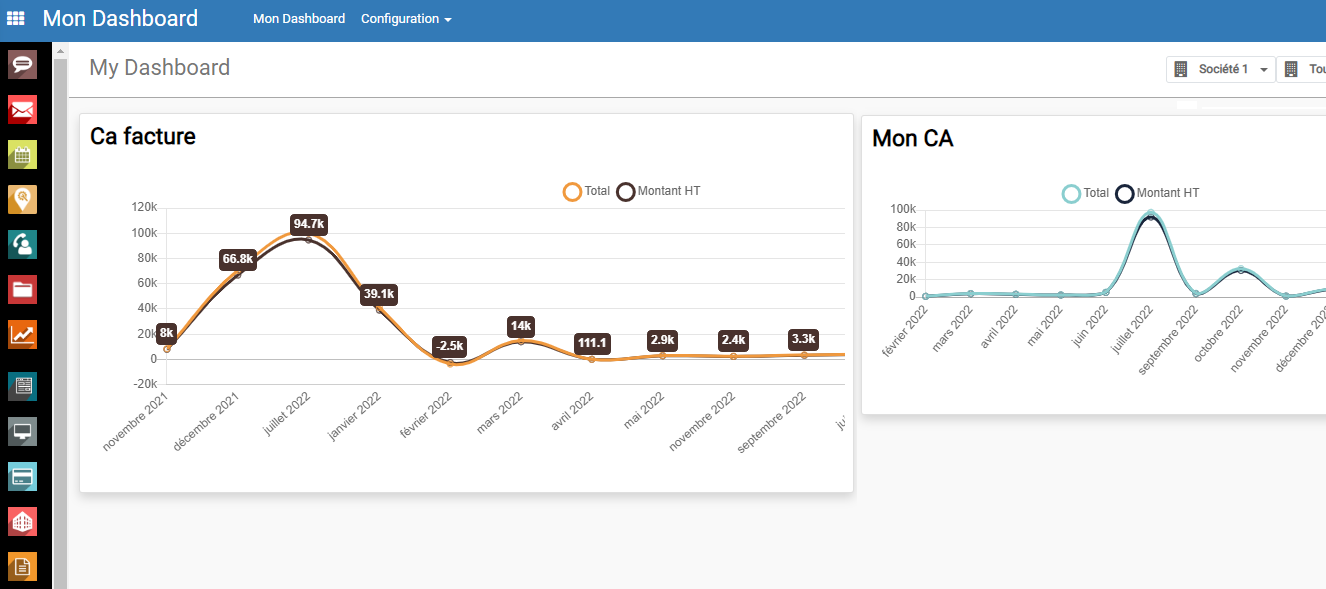Toggle Total series in Ca facture chart

click(x=587, y=192)
